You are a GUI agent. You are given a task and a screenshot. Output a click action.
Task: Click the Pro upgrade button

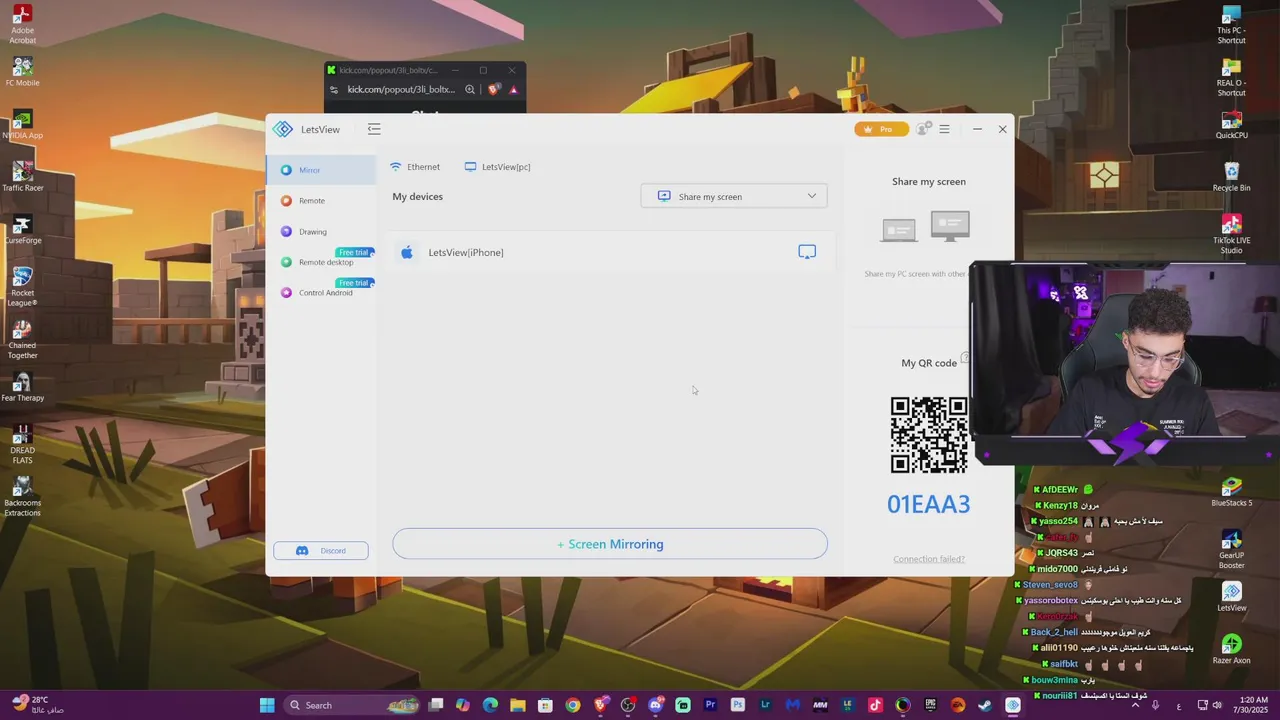coord(881,129)
